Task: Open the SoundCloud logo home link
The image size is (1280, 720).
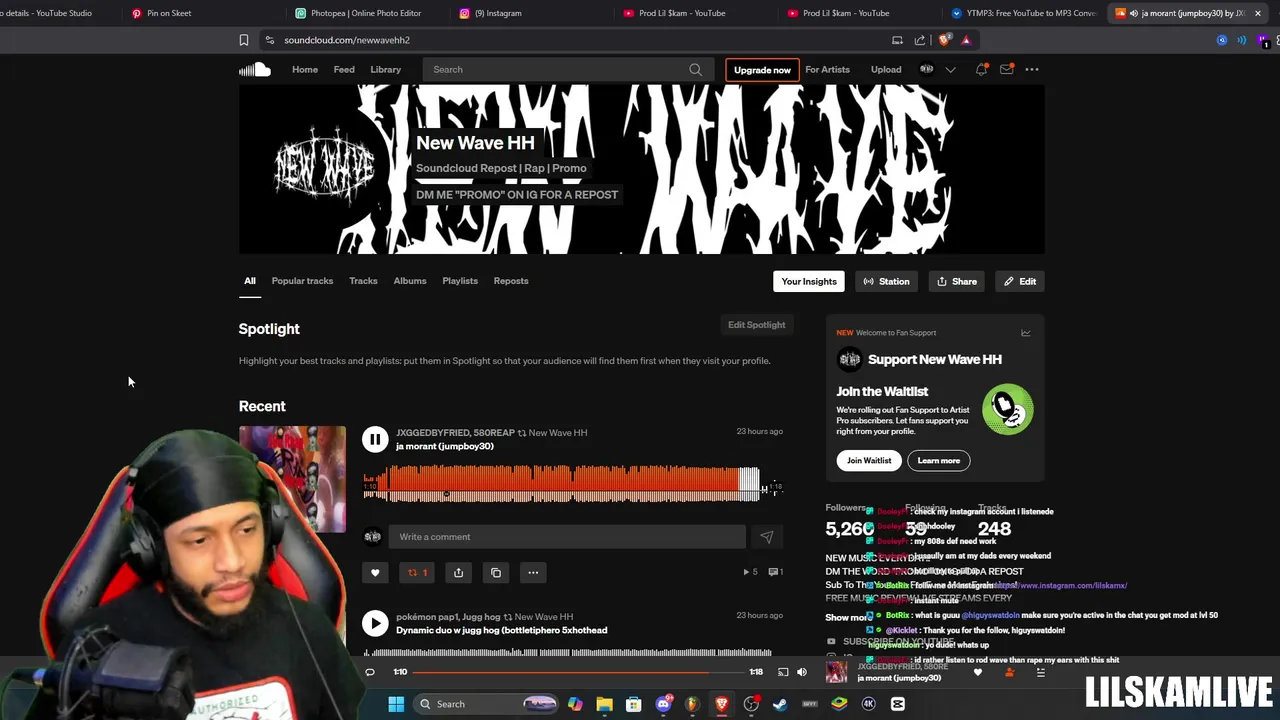Action: [x=255, y=69]
